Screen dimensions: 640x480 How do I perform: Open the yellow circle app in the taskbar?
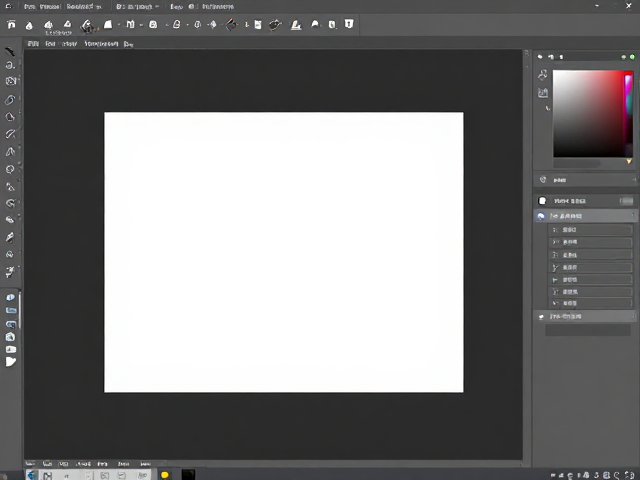(164, 475)
